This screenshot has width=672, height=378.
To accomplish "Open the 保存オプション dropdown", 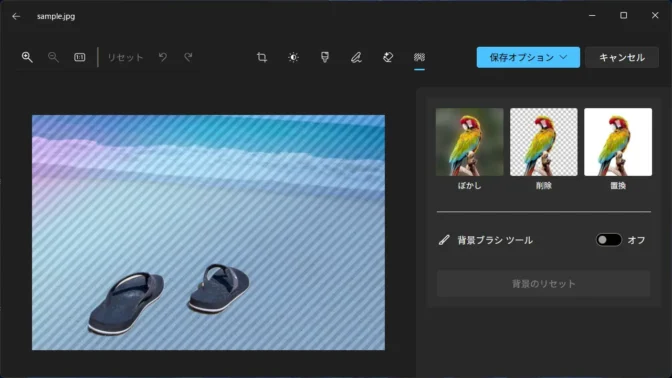I will [528, 57].
